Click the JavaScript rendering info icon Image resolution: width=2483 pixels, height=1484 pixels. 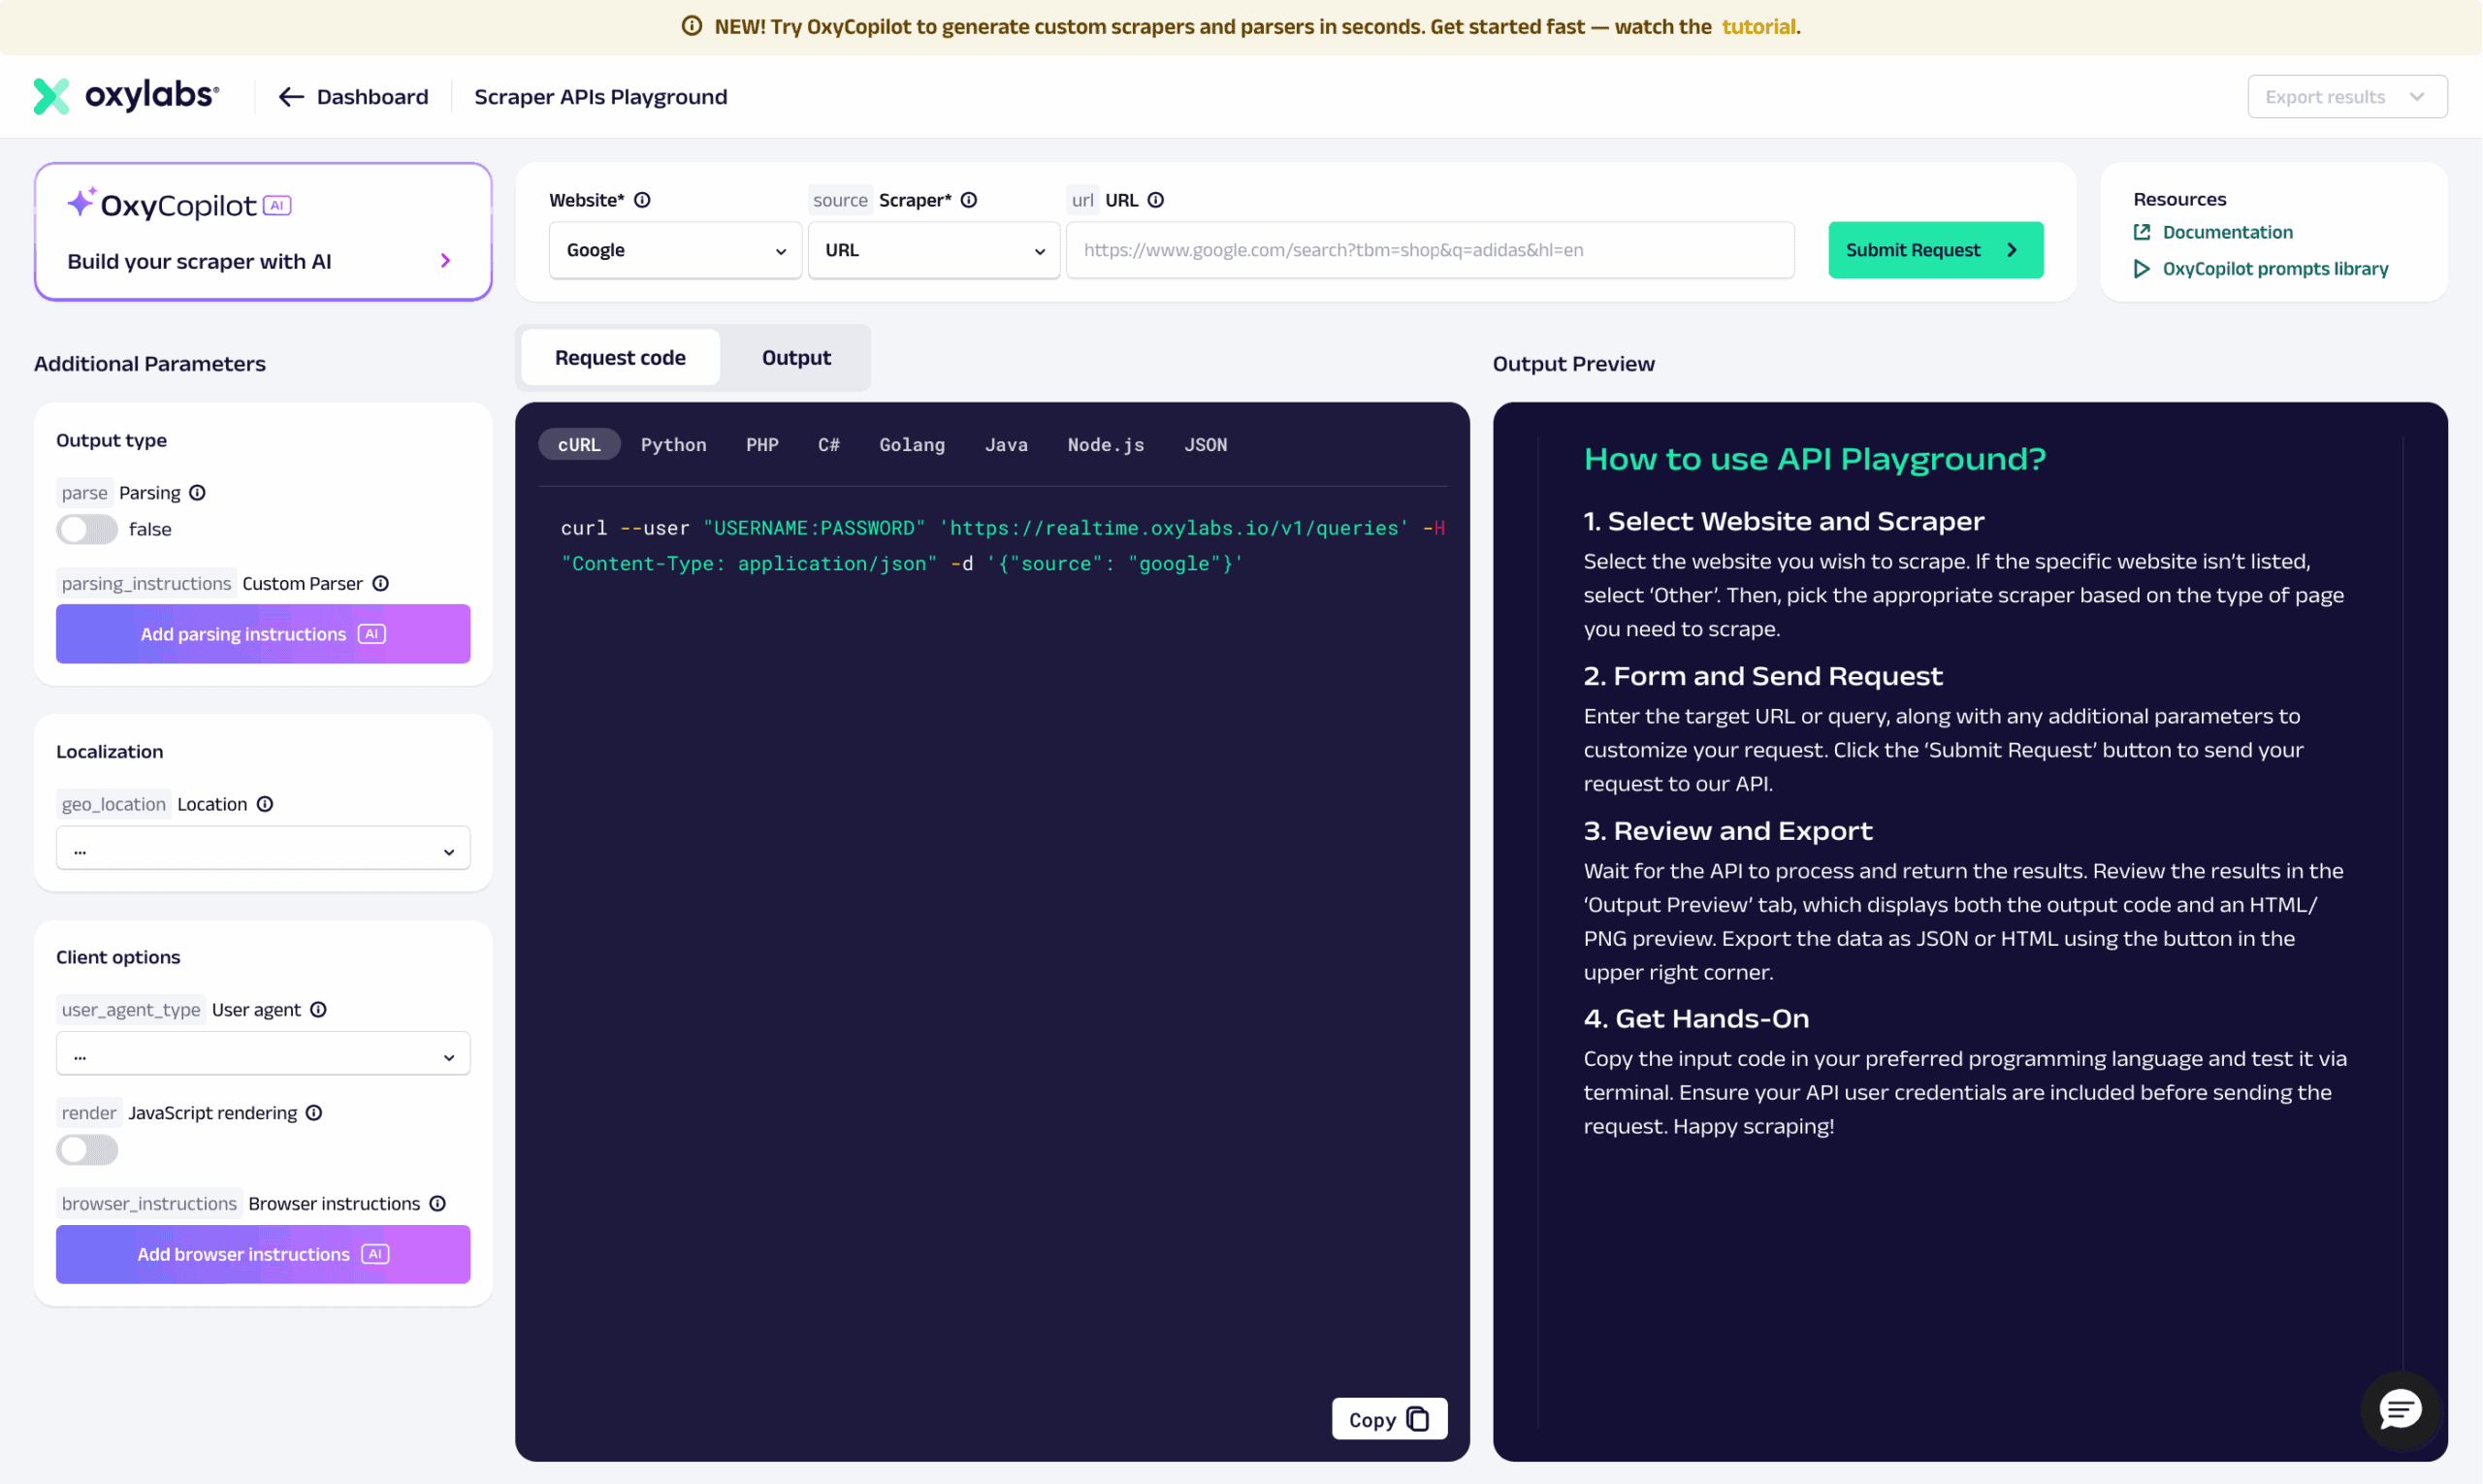pyautogui.click(x=314, y=1114)
